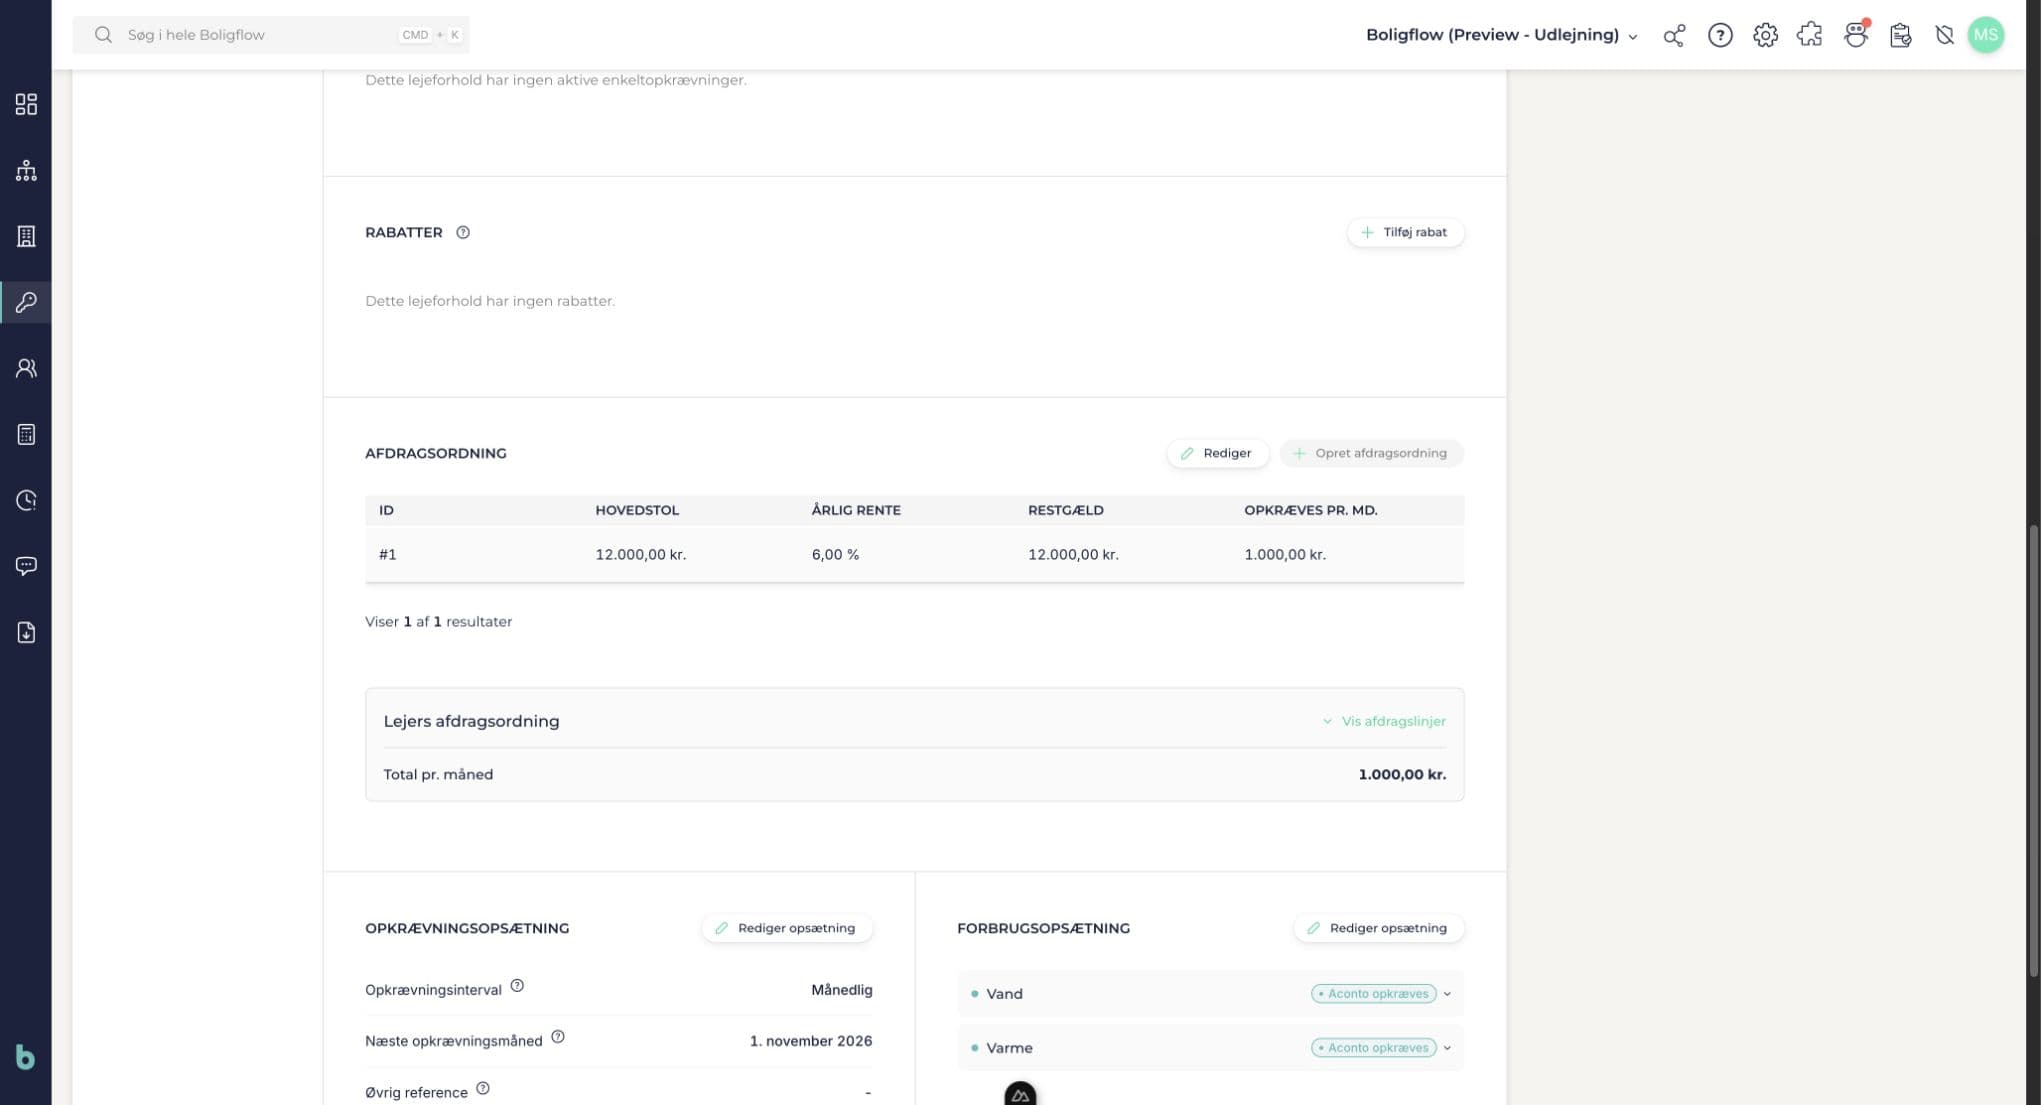Click the share icon in top bar
Screen dimensions: 2041x1105
(1674, 35)
